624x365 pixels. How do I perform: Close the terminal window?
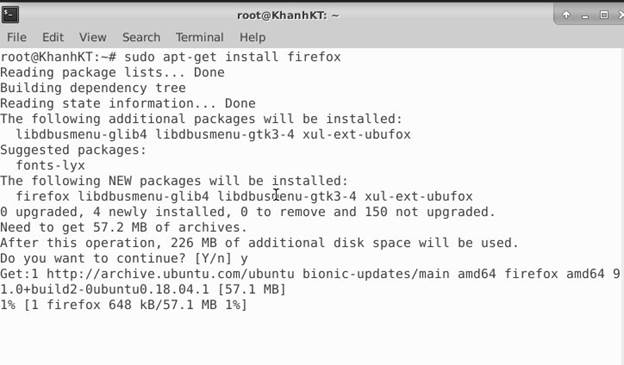click(x=620, y=15)
